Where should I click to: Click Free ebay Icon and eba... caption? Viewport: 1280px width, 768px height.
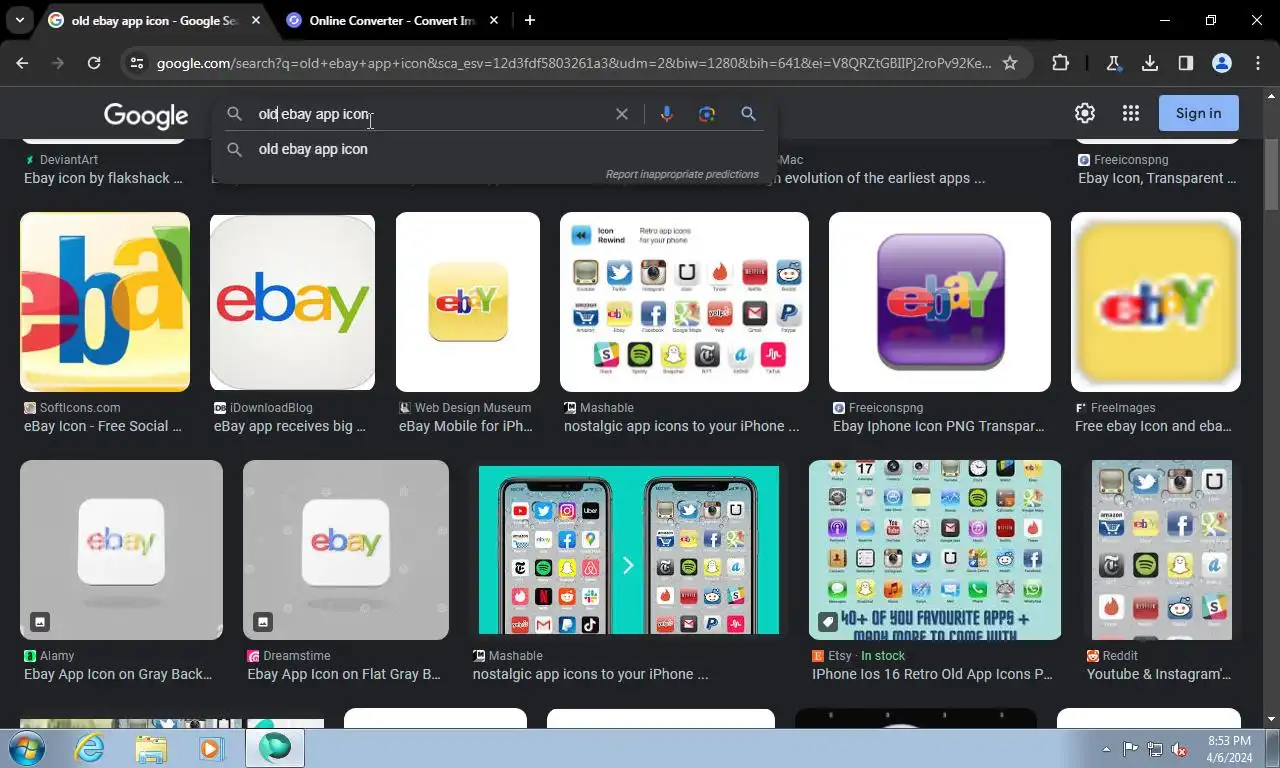pyautogui.click(x=1153, y=426)
